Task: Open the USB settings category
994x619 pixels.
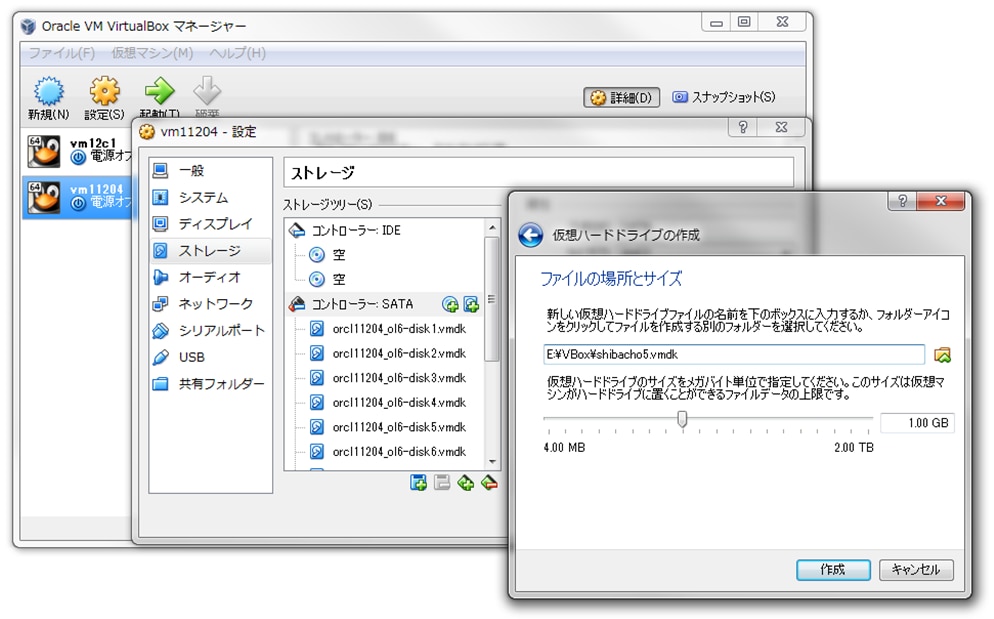Action: (210, 357)
